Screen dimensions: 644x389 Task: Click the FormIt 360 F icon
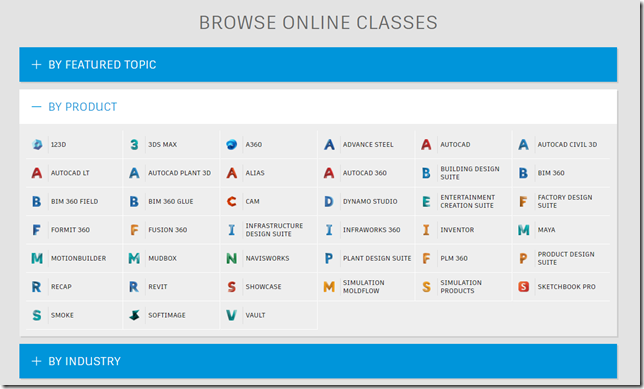(37, 230)
